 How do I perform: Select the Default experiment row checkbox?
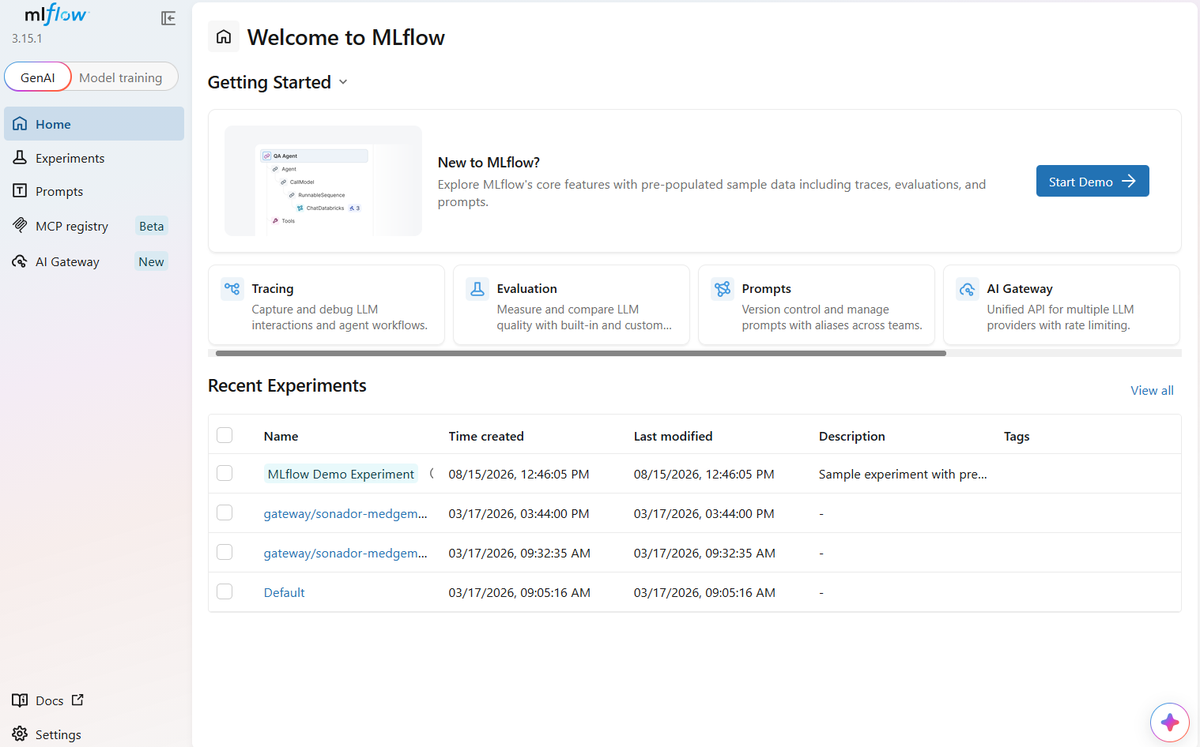[224, 591]
